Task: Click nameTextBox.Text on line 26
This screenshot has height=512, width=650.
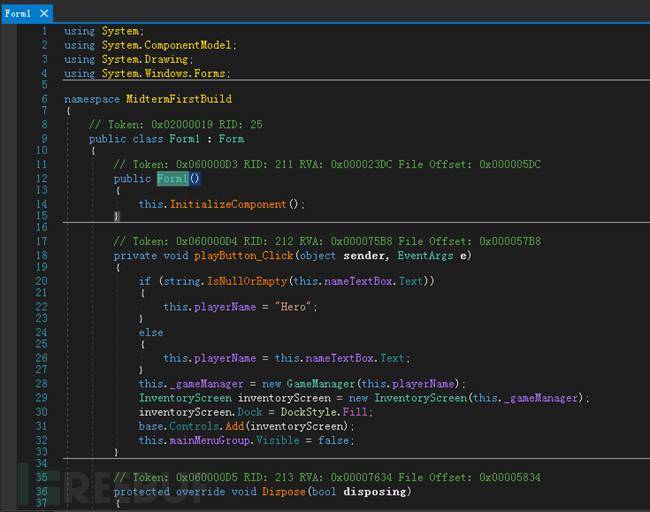Action: [x=354, y=358]
